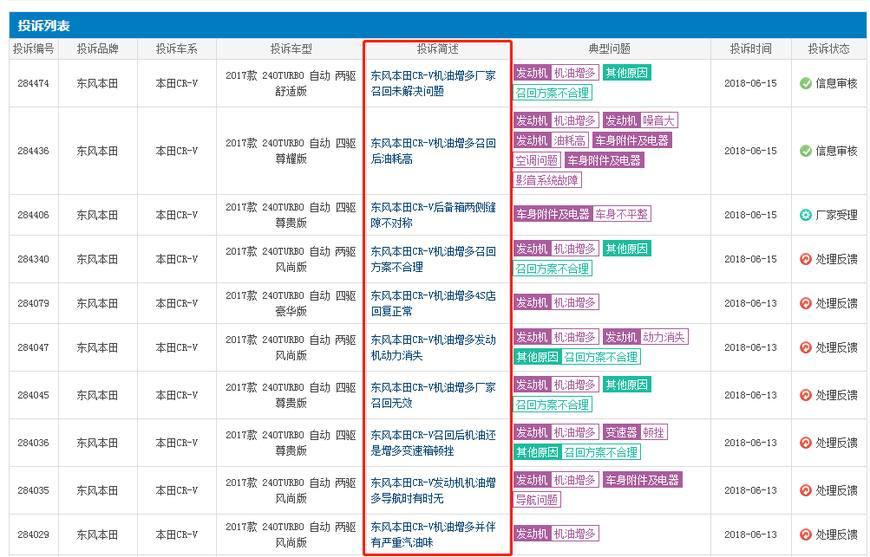Open complaint 东风本田CR-V机油增多召回后油耗高
870x557 pixels.
click(x=433, y=151)
